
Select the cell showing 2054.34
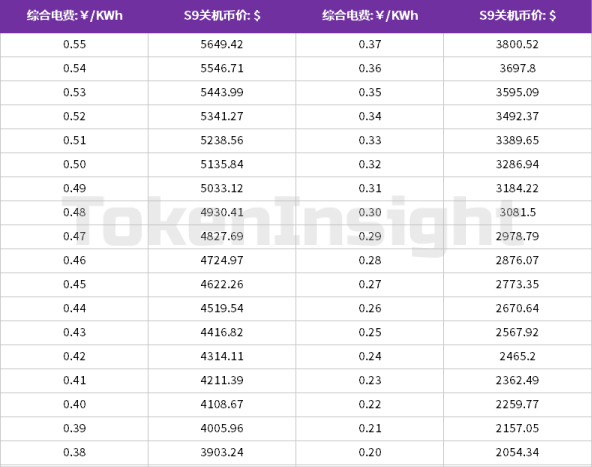517,452
